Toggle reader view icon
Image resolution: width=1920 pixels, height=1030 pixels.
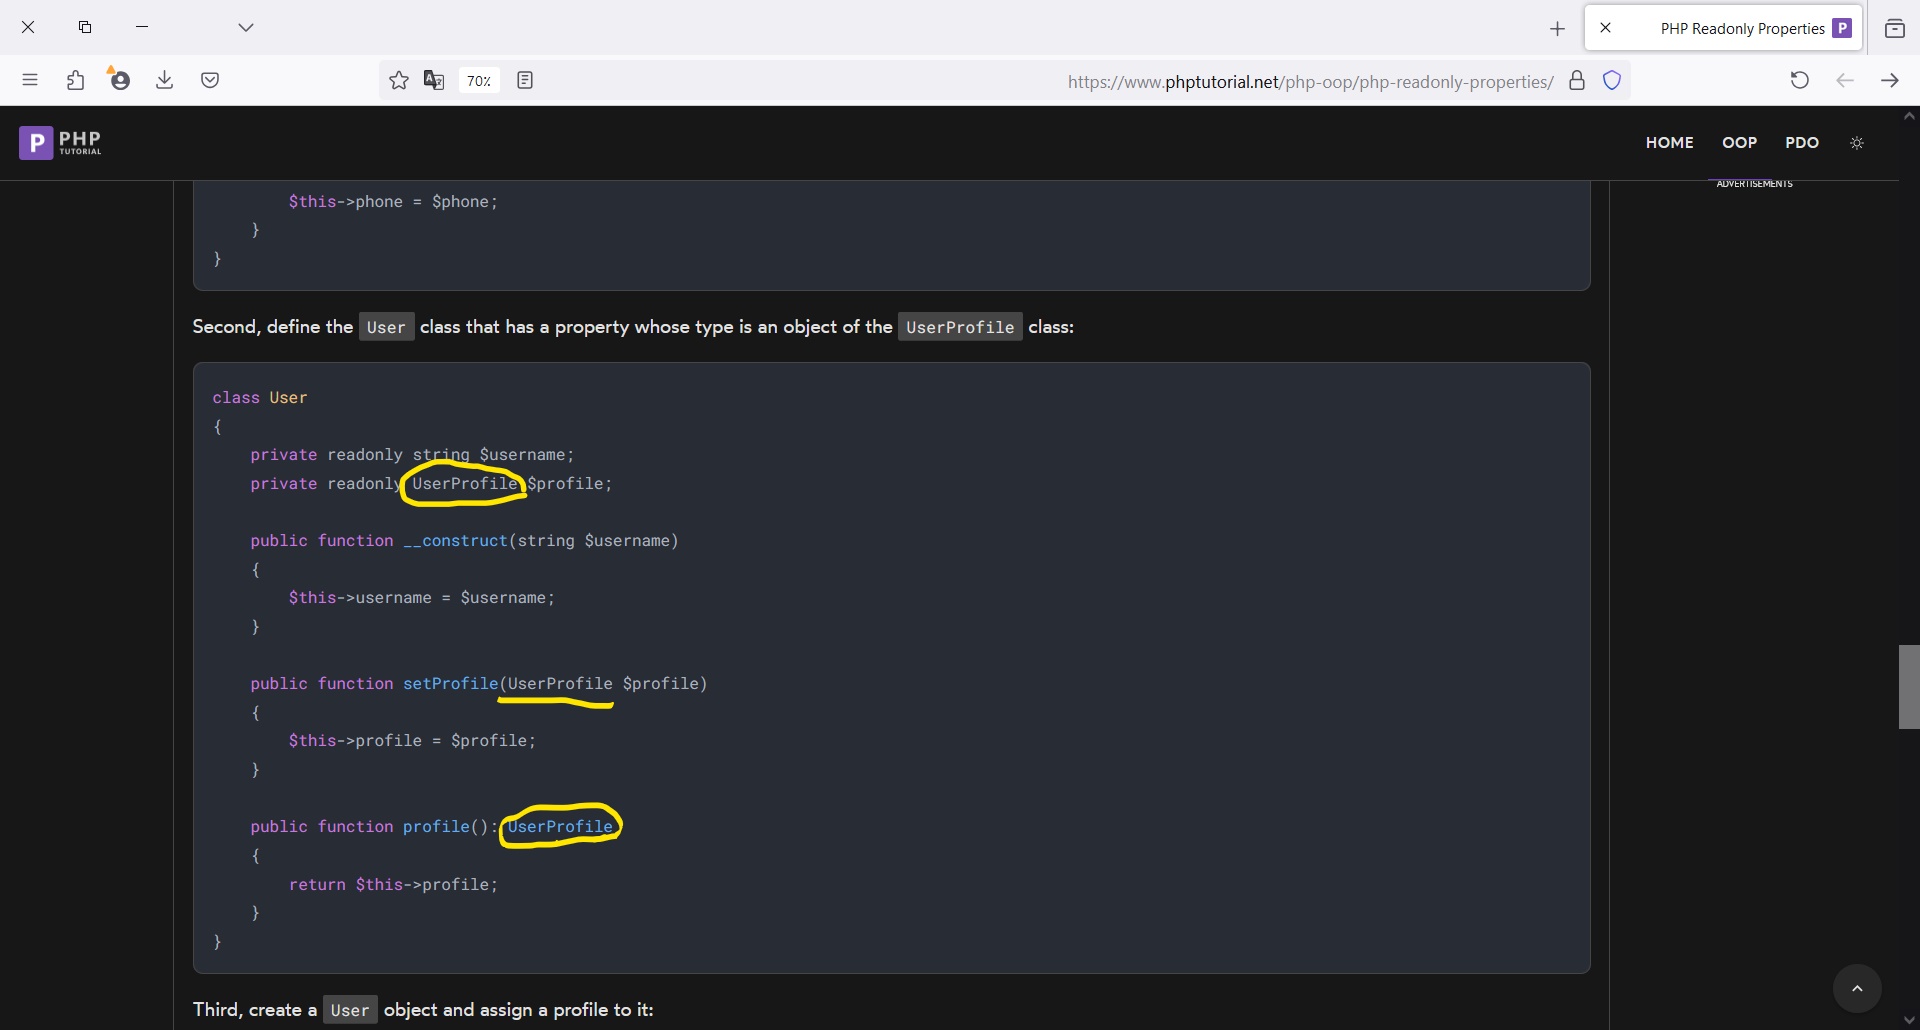click(525, 80)
